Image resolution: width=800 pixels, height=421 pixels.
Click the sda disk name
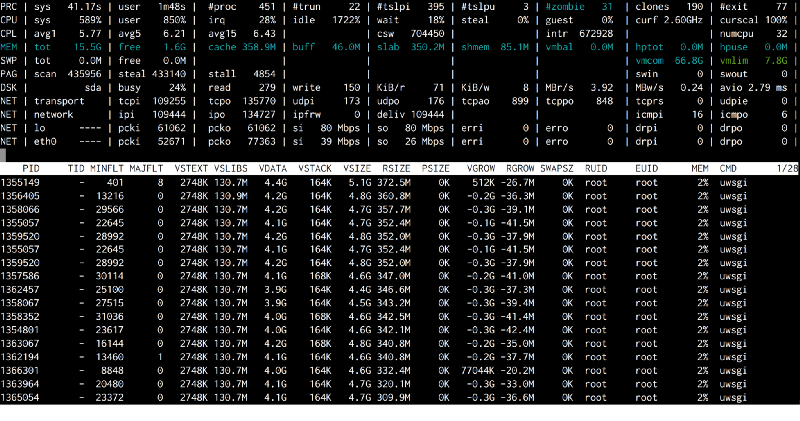click(x=93, y=88)
